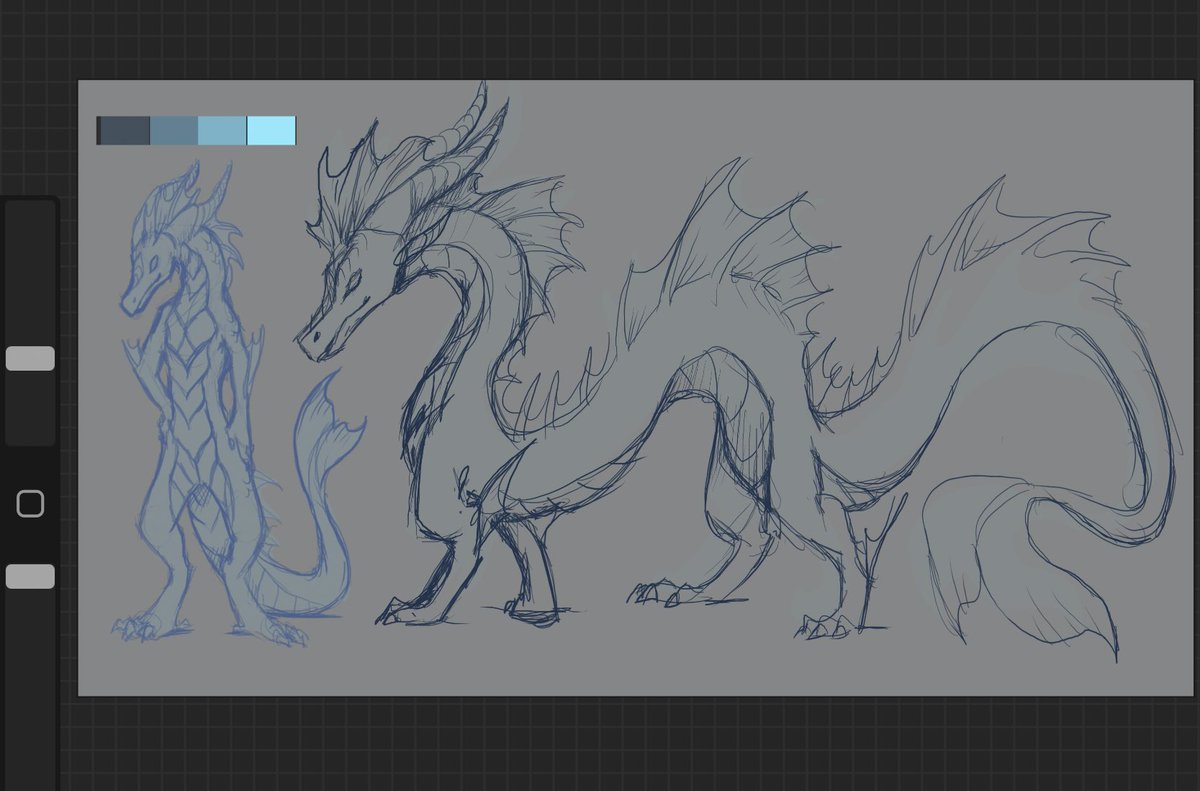Image resolution: width=1200 pixels, height=791 pixels.
Task: Click the lower brush opacity slider handle
Action: [30, 576]
